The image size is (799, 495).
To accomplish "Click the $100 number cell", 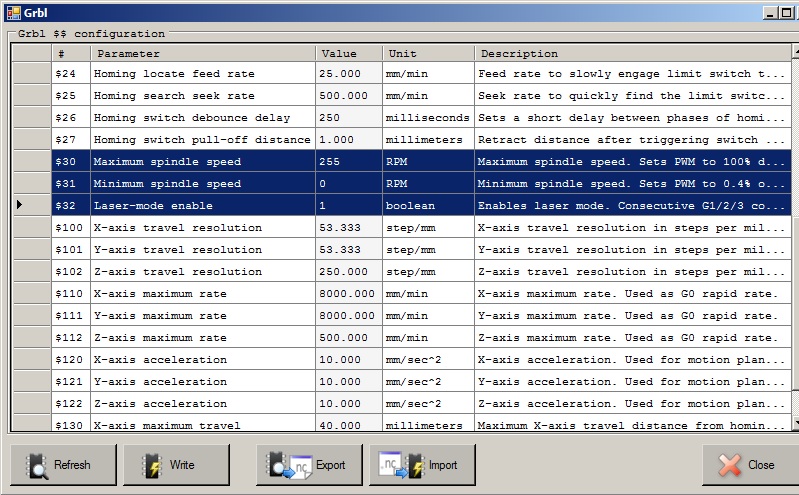I will (71, 227).
